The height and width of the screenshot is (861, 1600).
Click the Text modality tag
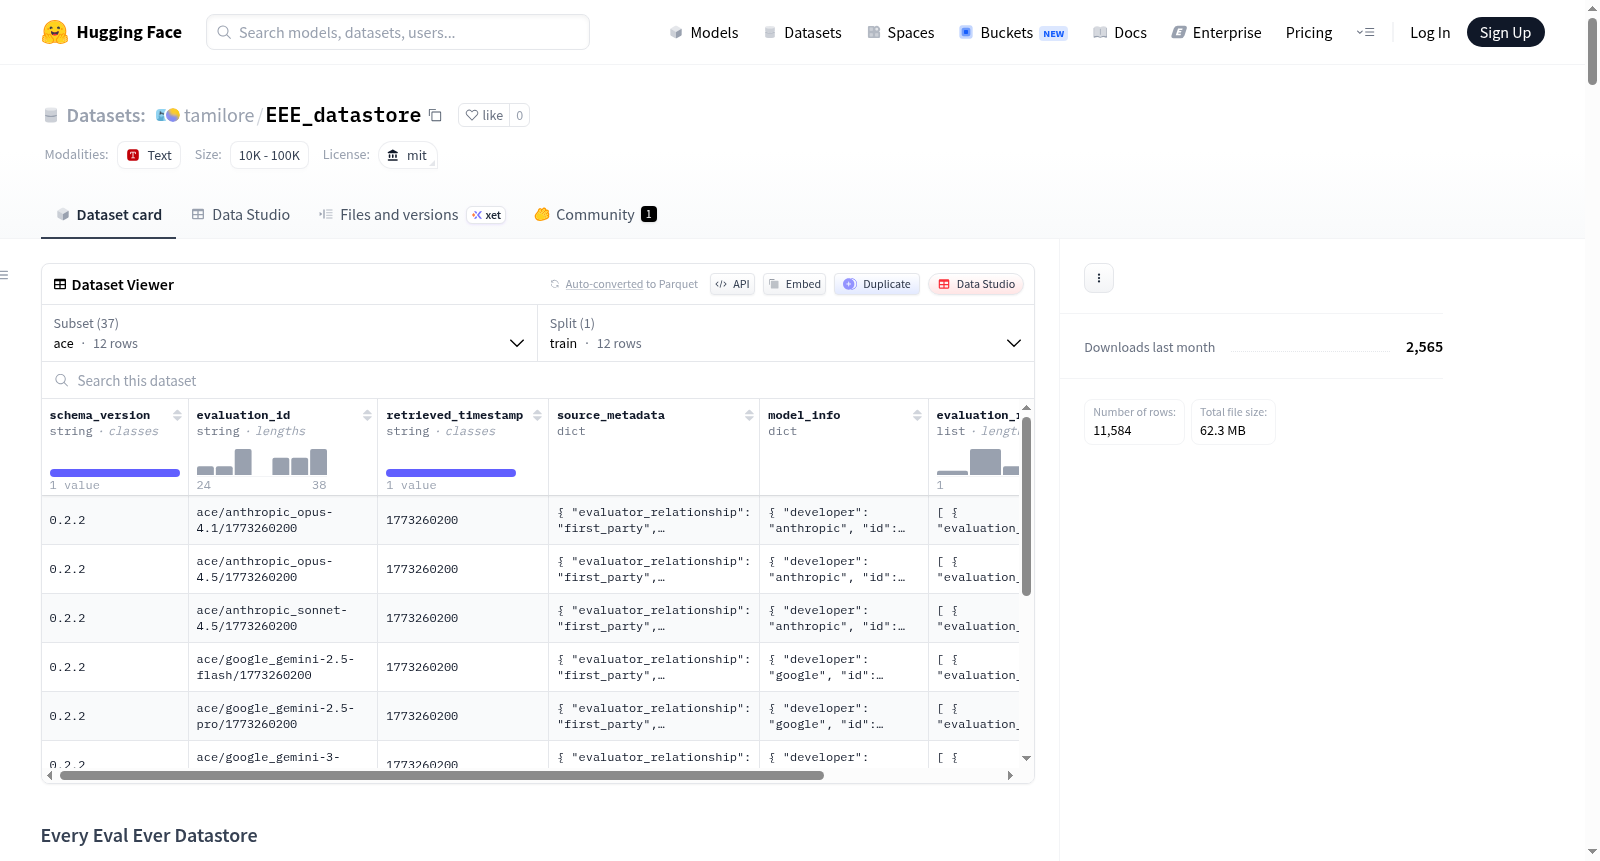149,155
